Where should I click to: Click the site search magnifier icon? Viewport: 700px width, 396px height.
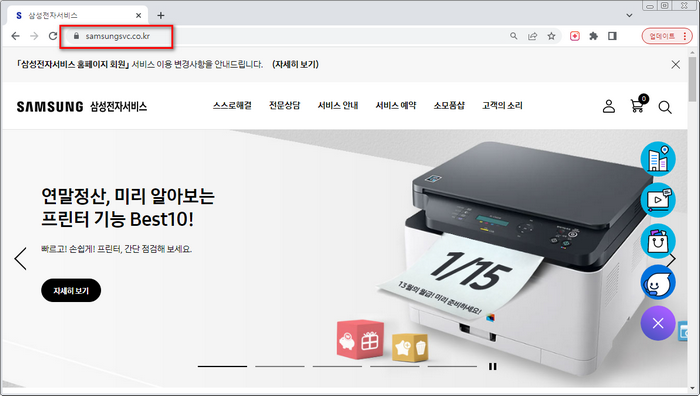[665, 108]
